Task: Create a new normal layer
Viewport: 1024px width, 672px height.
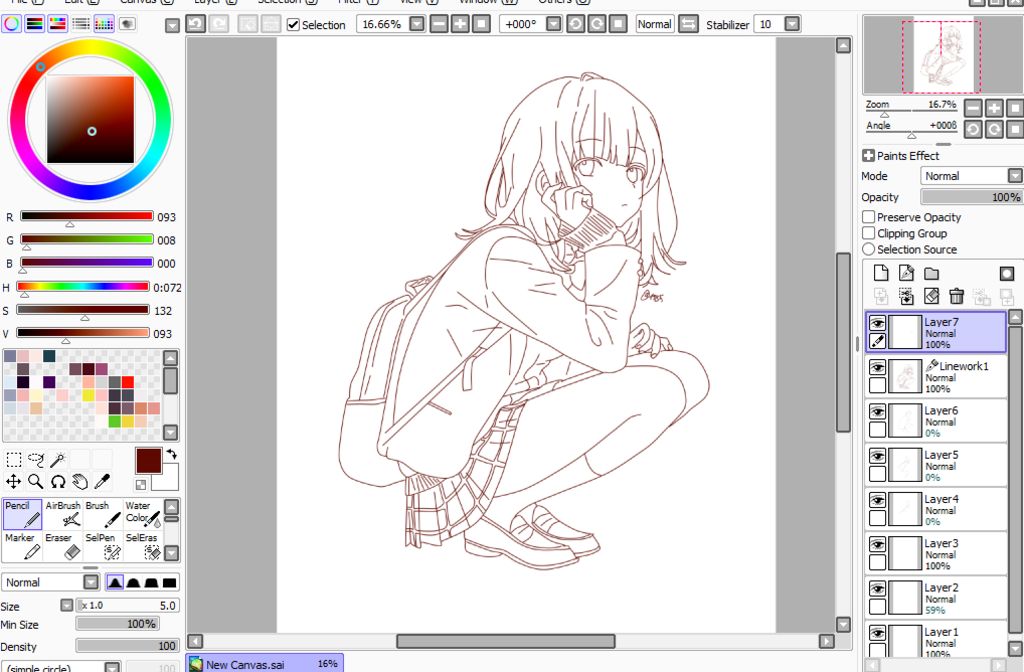Action: (881, 273)
